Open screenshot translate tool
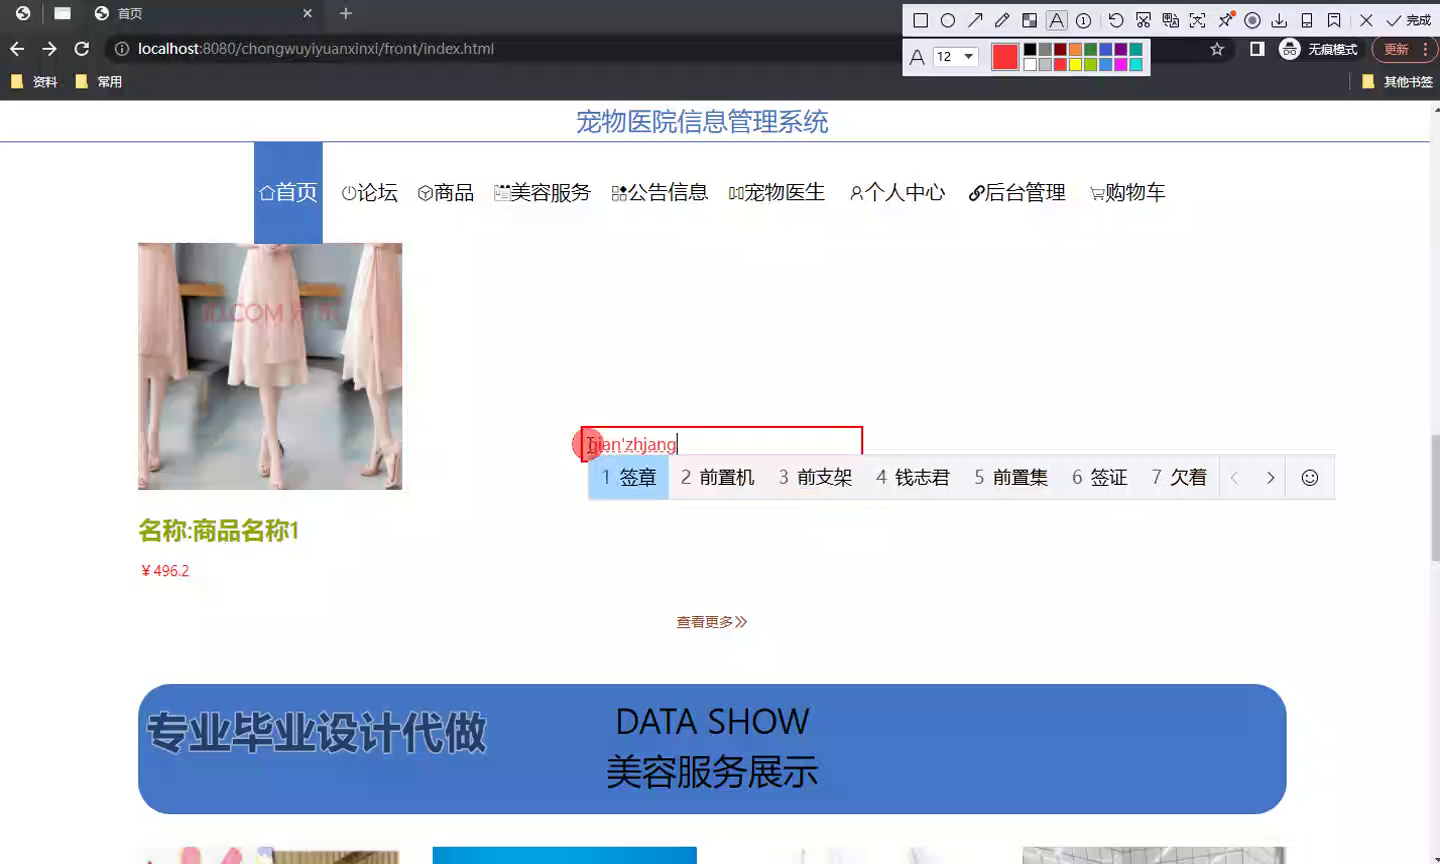This screenshot has width=1440, height=864. point(1170,20)
